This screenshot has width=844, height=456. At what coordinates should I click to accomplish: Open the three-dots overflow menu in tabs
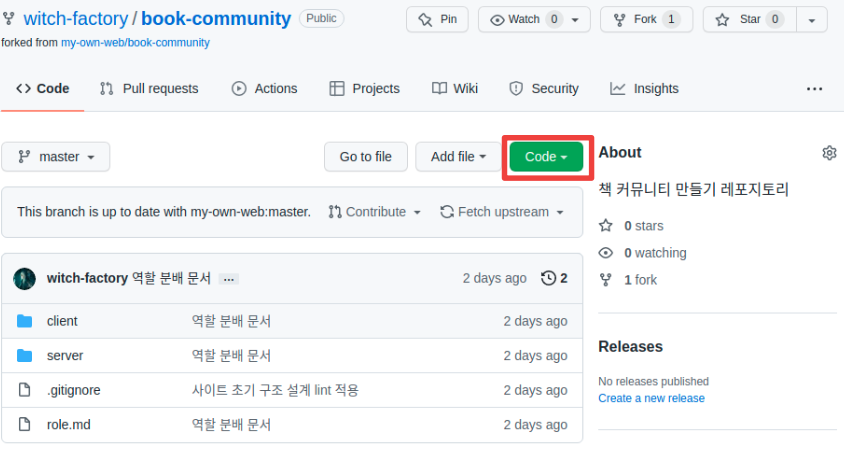[813, 88]
